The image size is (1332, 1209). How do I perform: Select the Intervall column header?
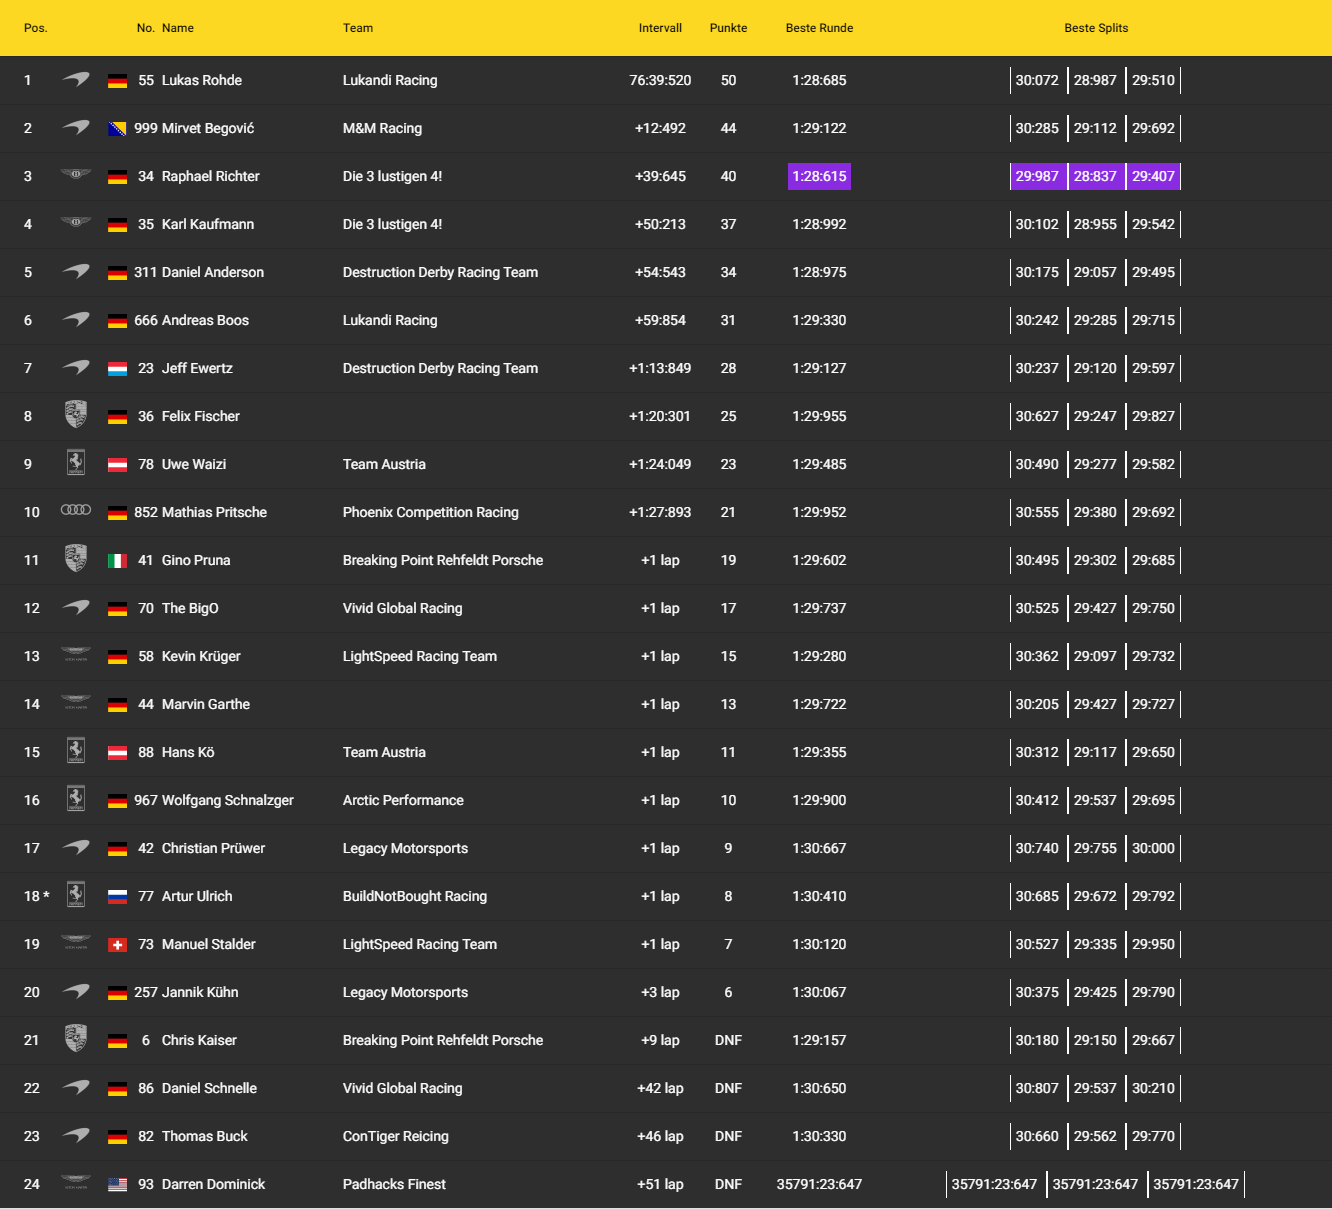point(660,28)
